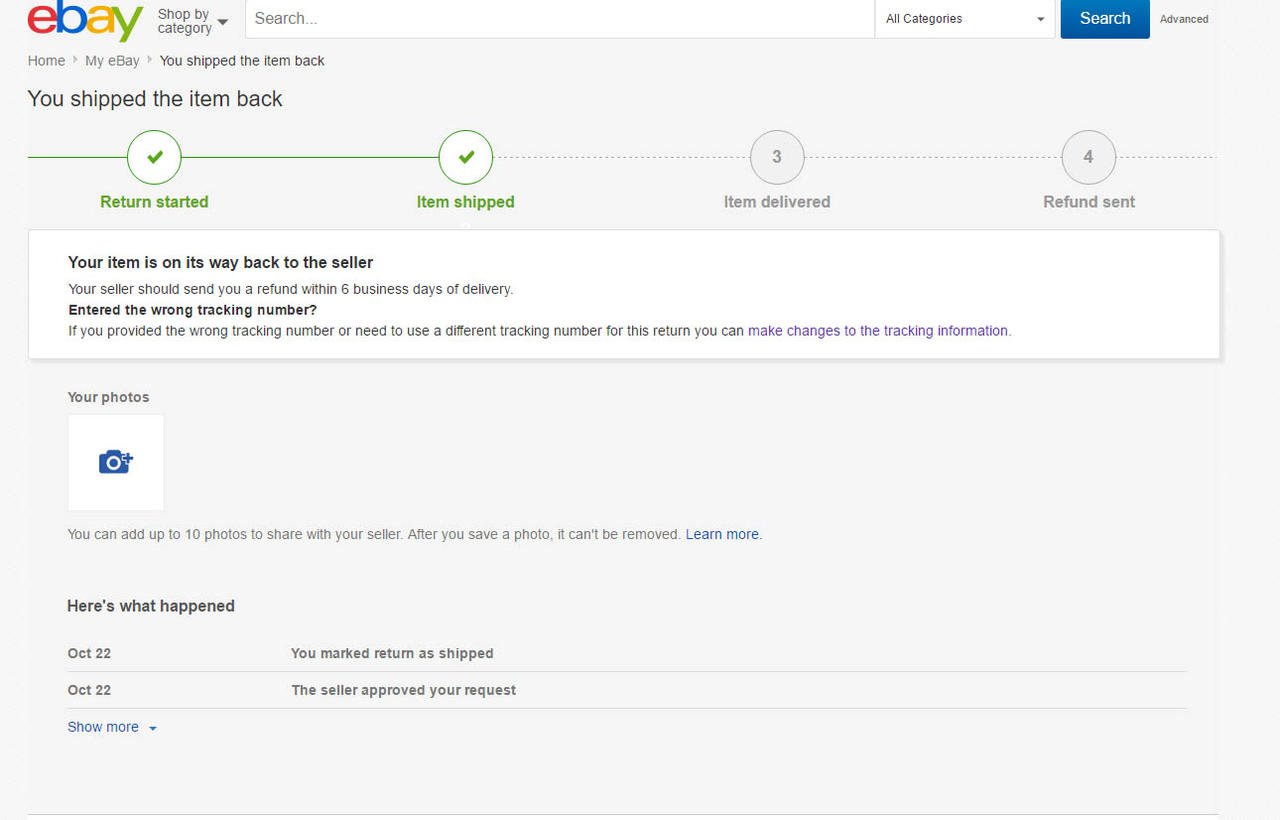Click the add photo camera icon

pos(116,462)
